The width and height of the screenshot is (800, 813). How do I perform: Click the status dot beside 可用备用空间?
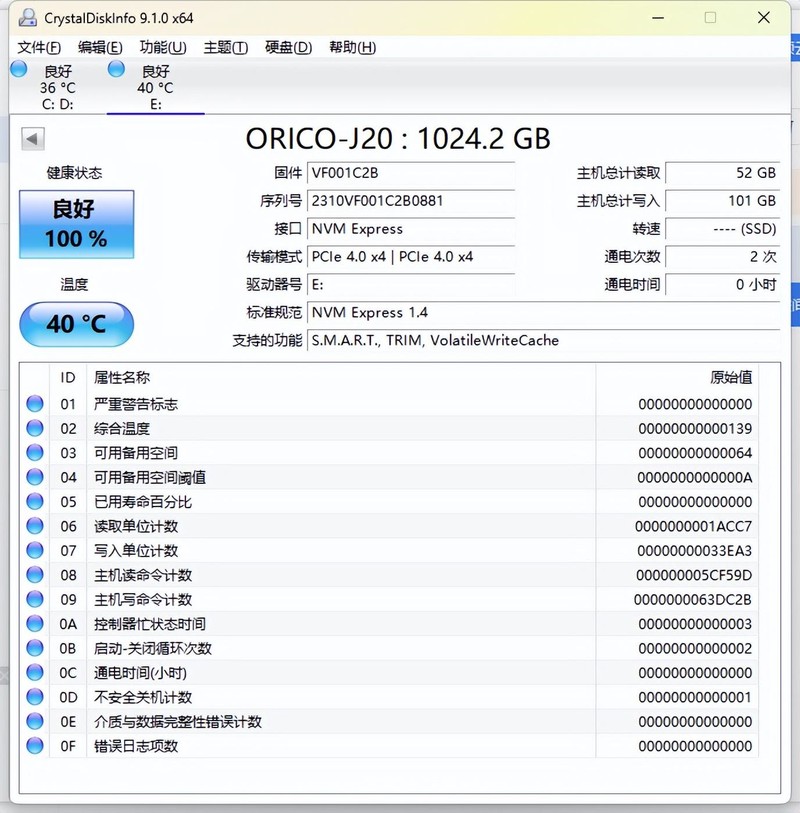[x=35, y=453]
